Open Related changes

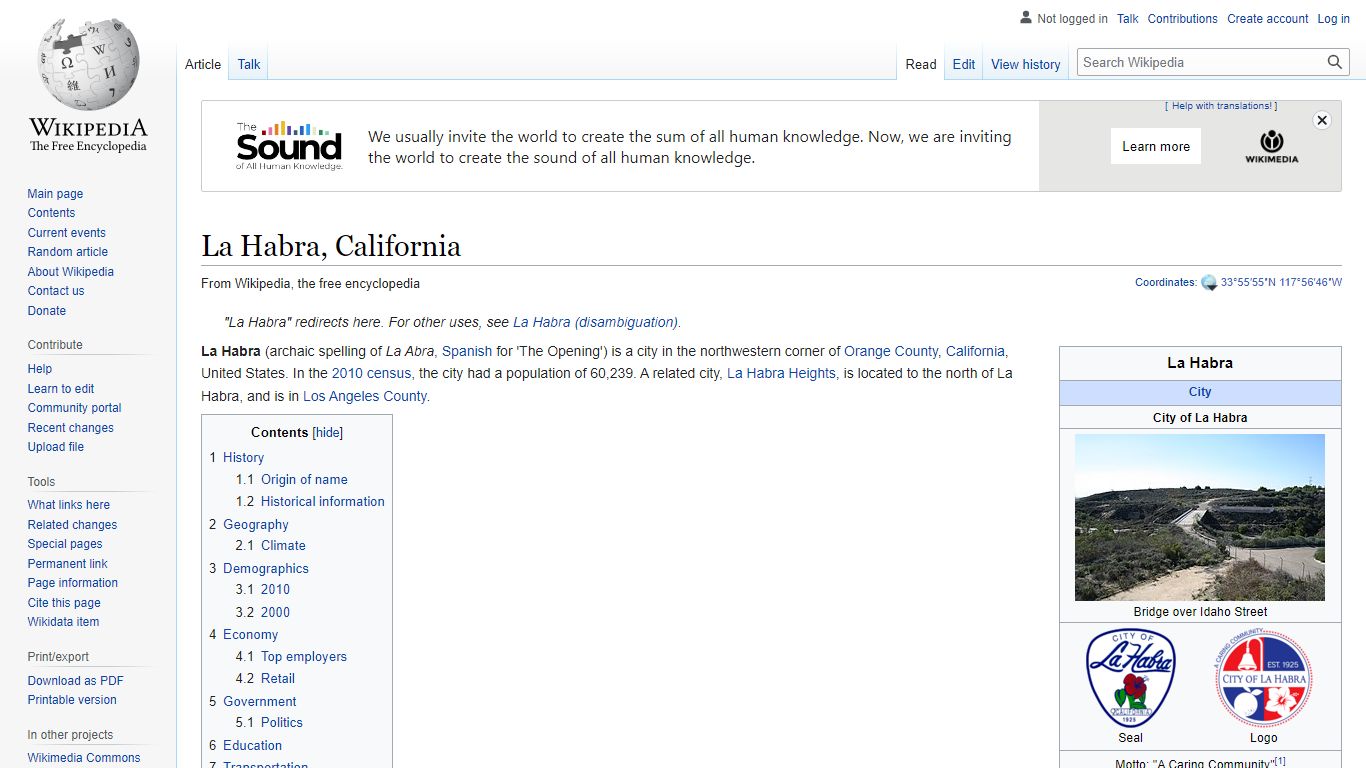(72, 525)
